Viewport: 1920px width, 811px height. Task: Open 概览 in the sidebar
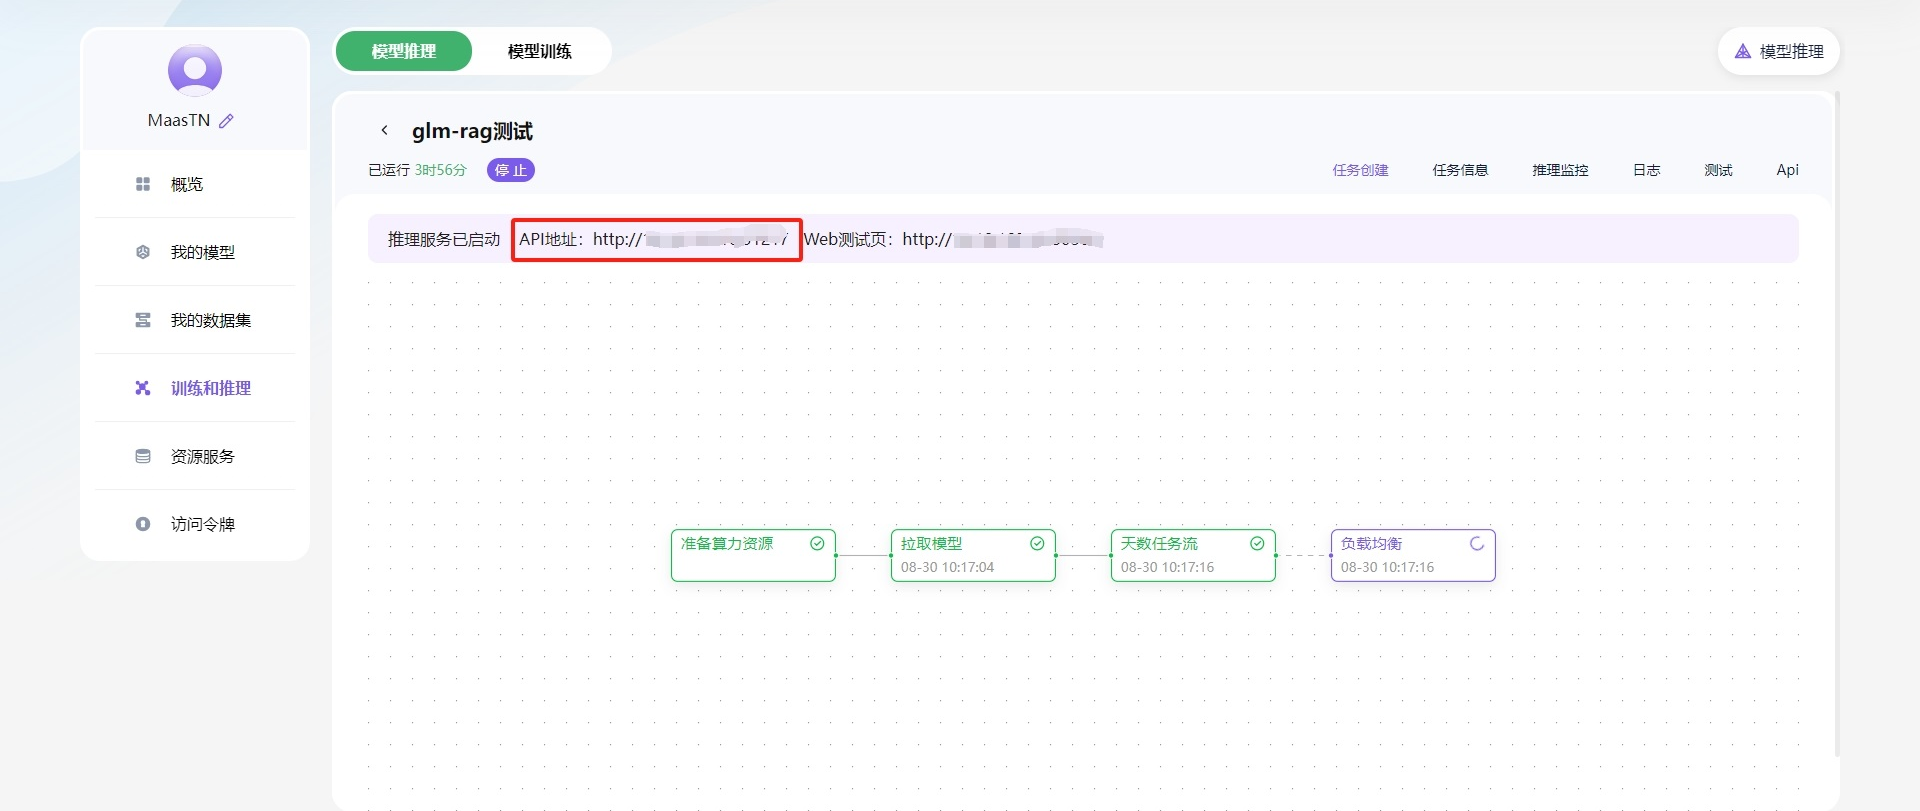click(195, 184)
